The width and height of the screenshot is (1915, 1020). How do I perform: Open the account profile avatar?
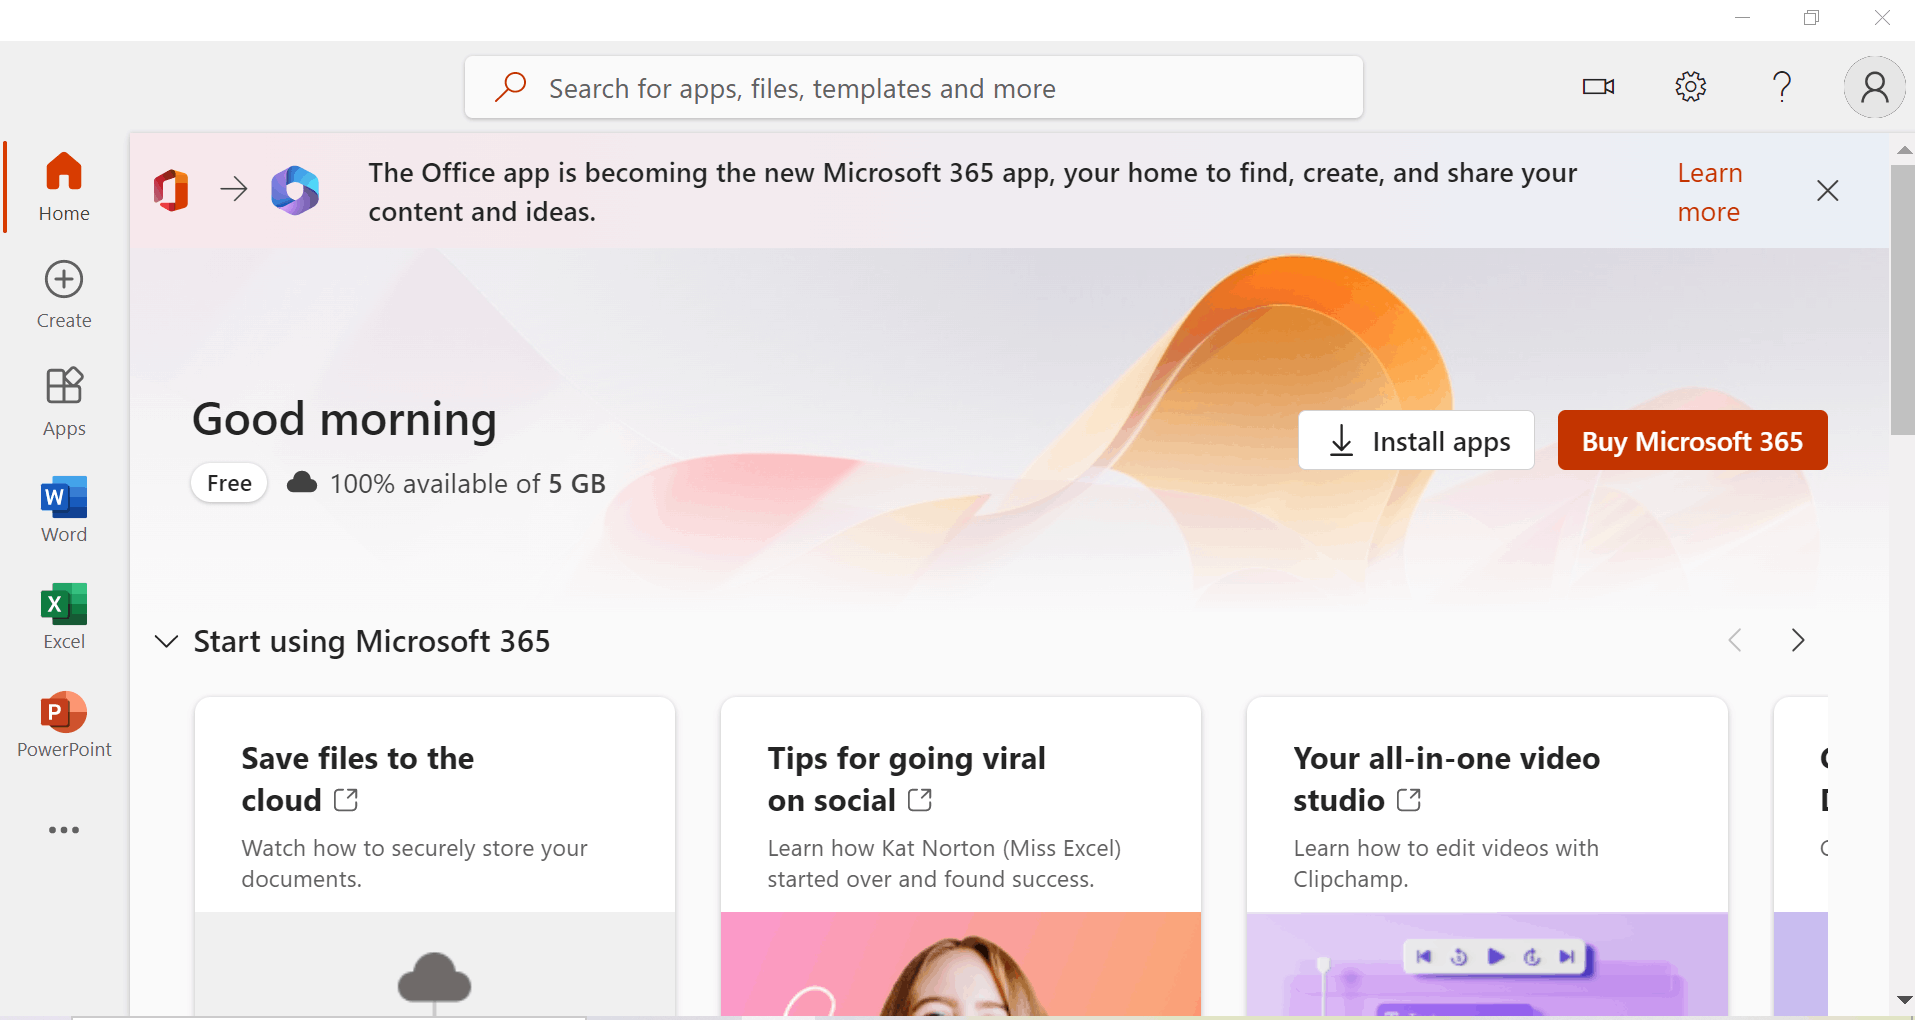[1875, 87]
